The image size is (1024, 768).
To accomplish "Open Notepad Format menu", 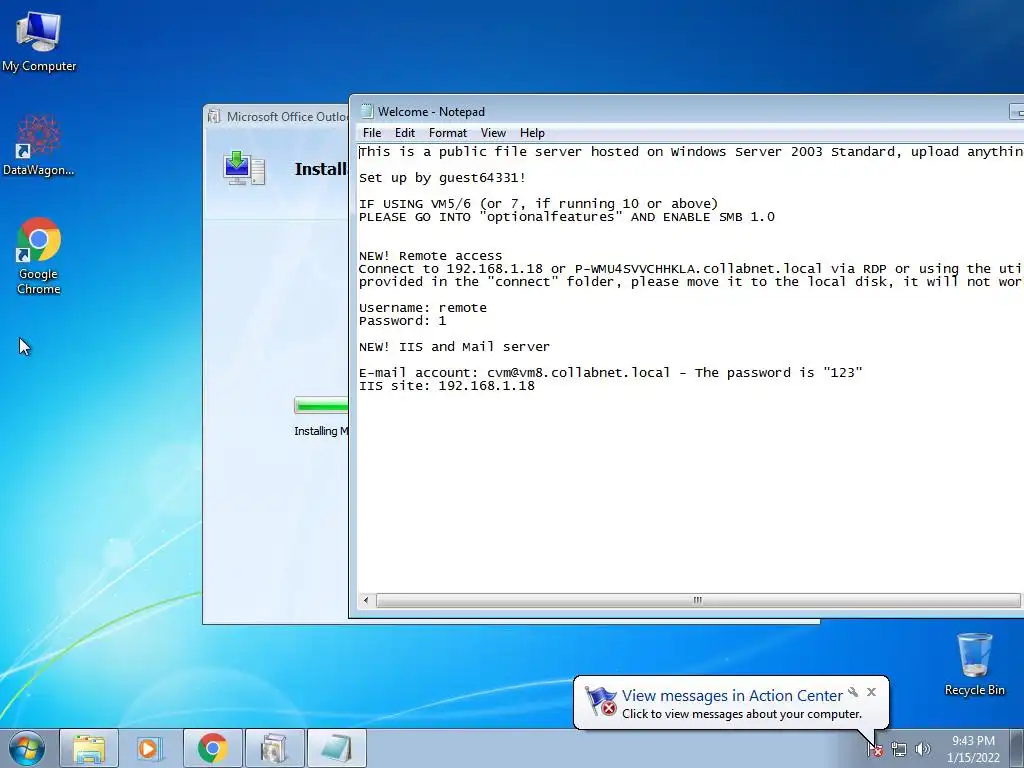I will coord(448,133).
